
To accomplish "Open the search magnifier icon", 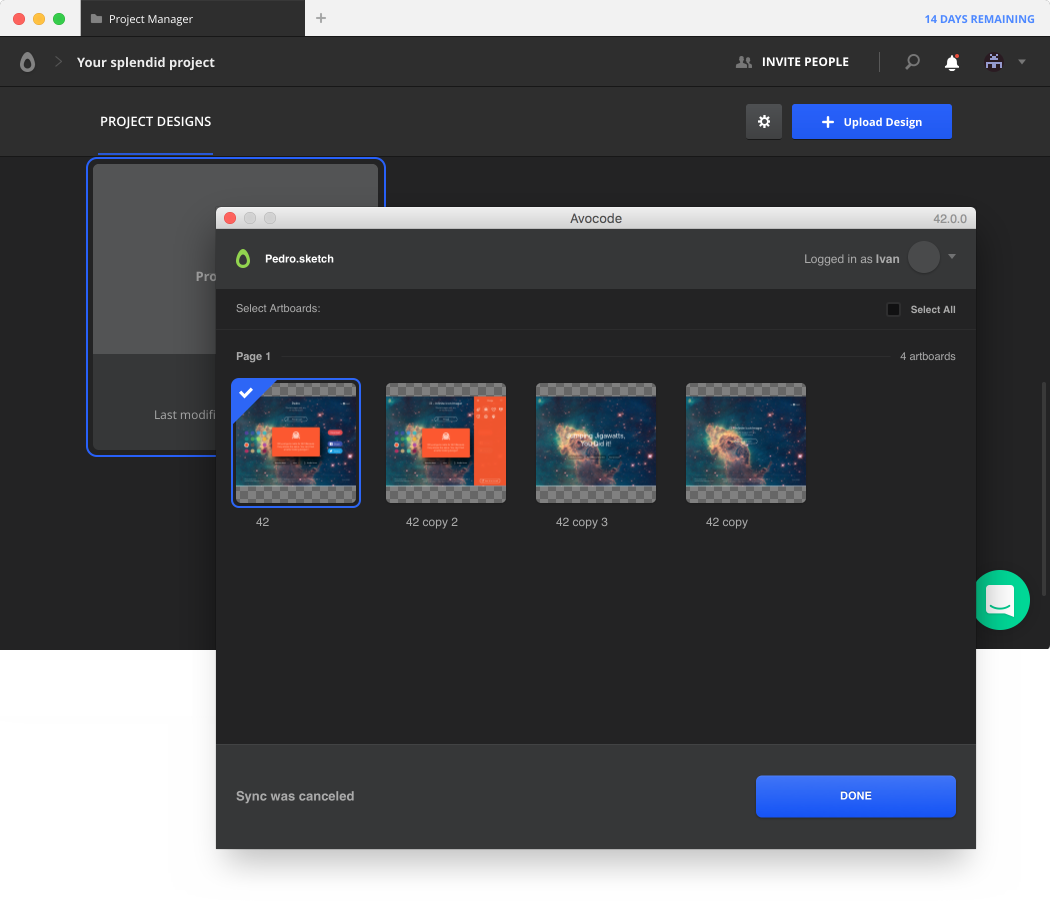I will point(912,62).
